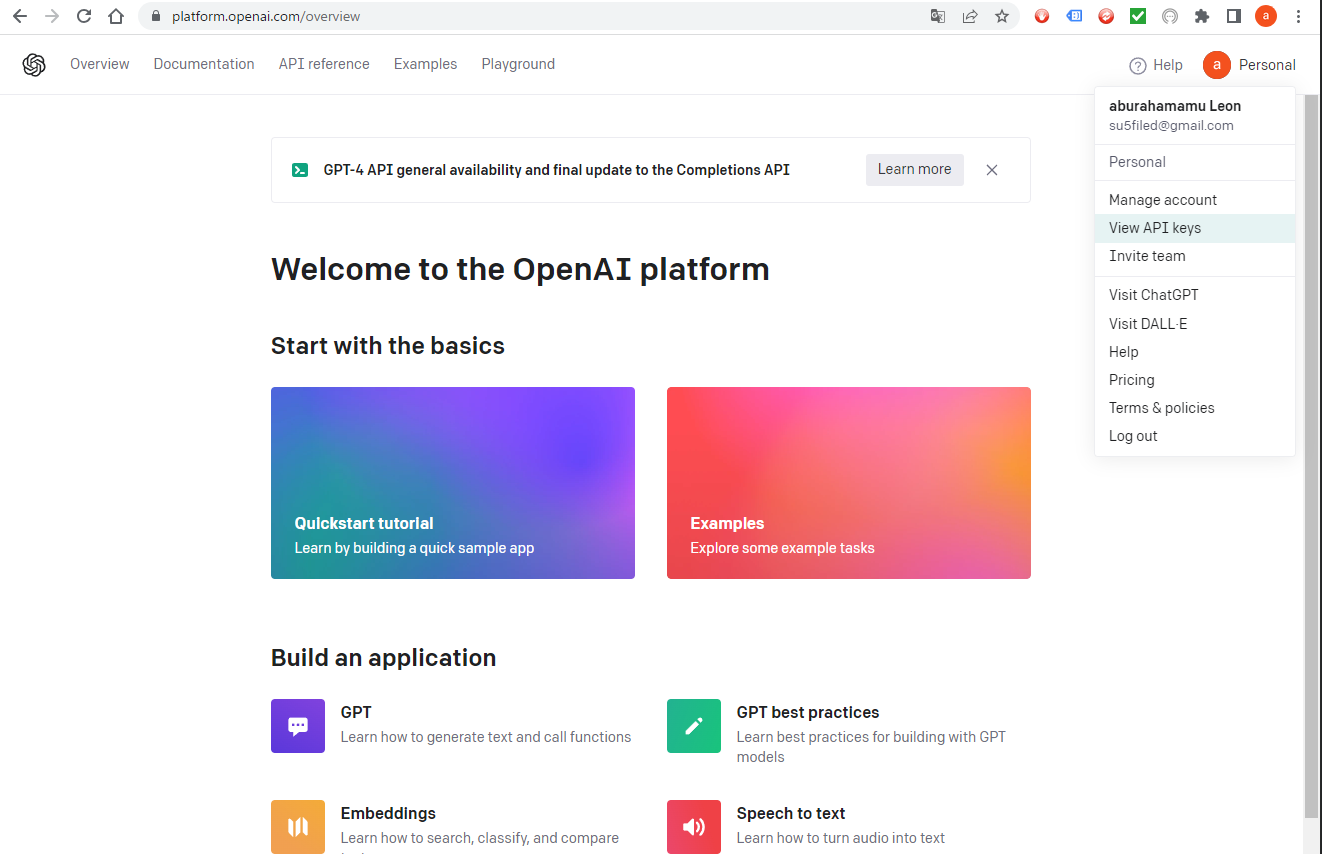Open the Playground nav tab
The width and height of the screenshot is (1322, 854).
coord(518,64)
